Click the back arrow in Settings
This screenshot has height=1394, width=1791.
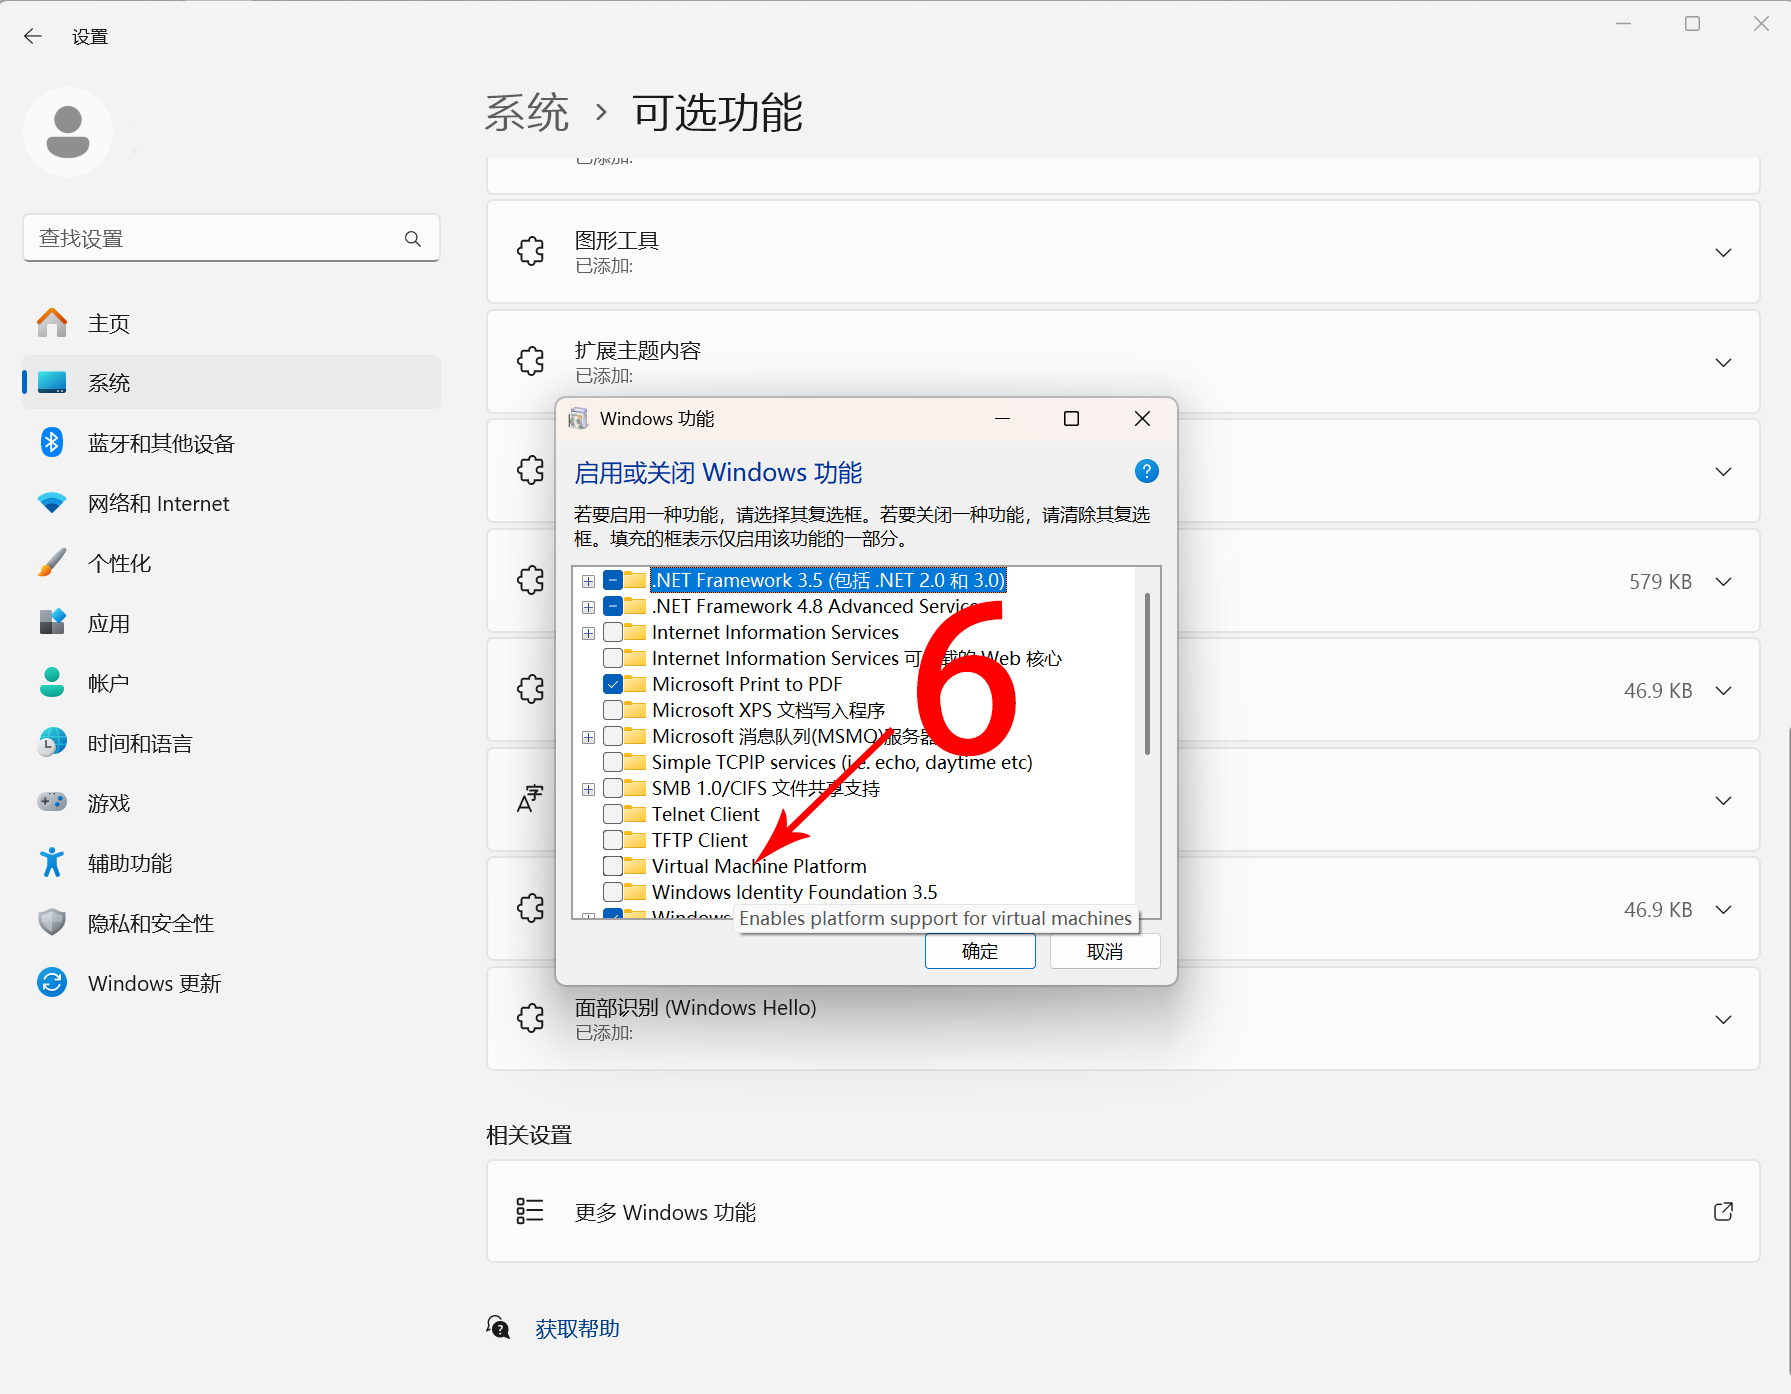(x=33, y=36)
